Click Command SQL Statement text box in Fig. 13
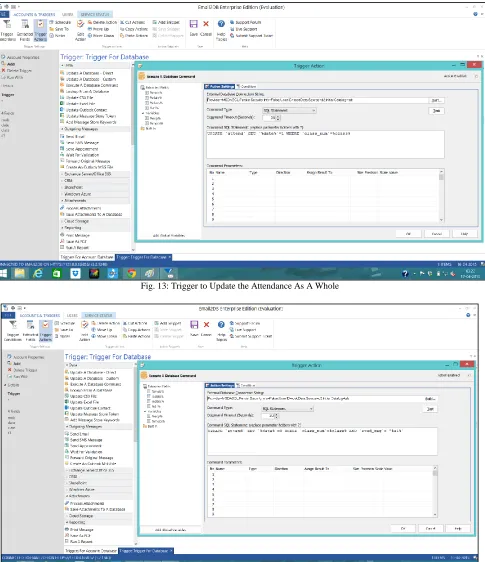485x562 pixels. pyautogui.click(x=325, y=144)
